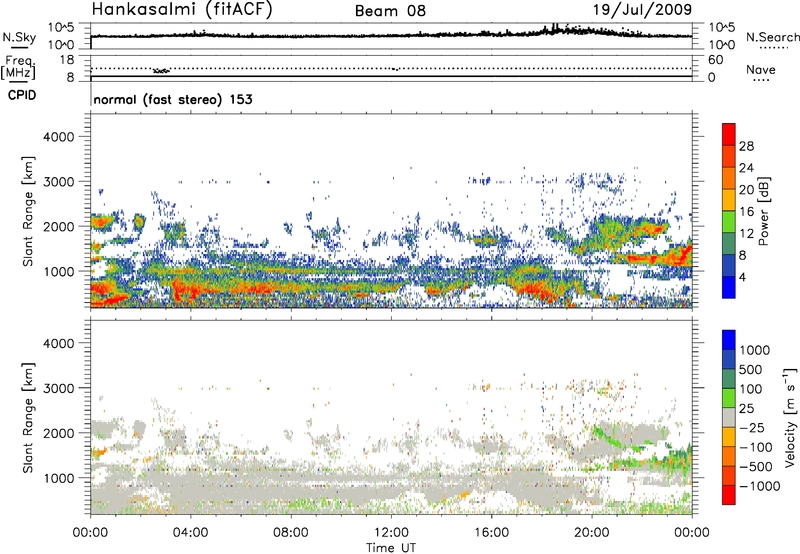The image size is (800, 554).
Task: Pick the yellow-orange 16–20 dB segment of the power bar
Action: click(x=729, y=200)
